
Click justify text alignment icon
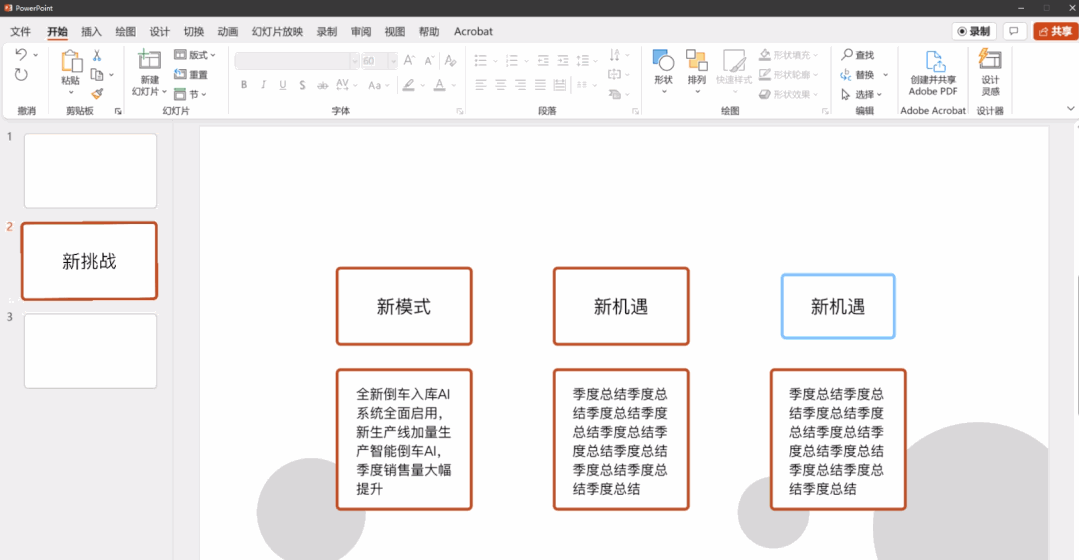[x=540, y=85]
